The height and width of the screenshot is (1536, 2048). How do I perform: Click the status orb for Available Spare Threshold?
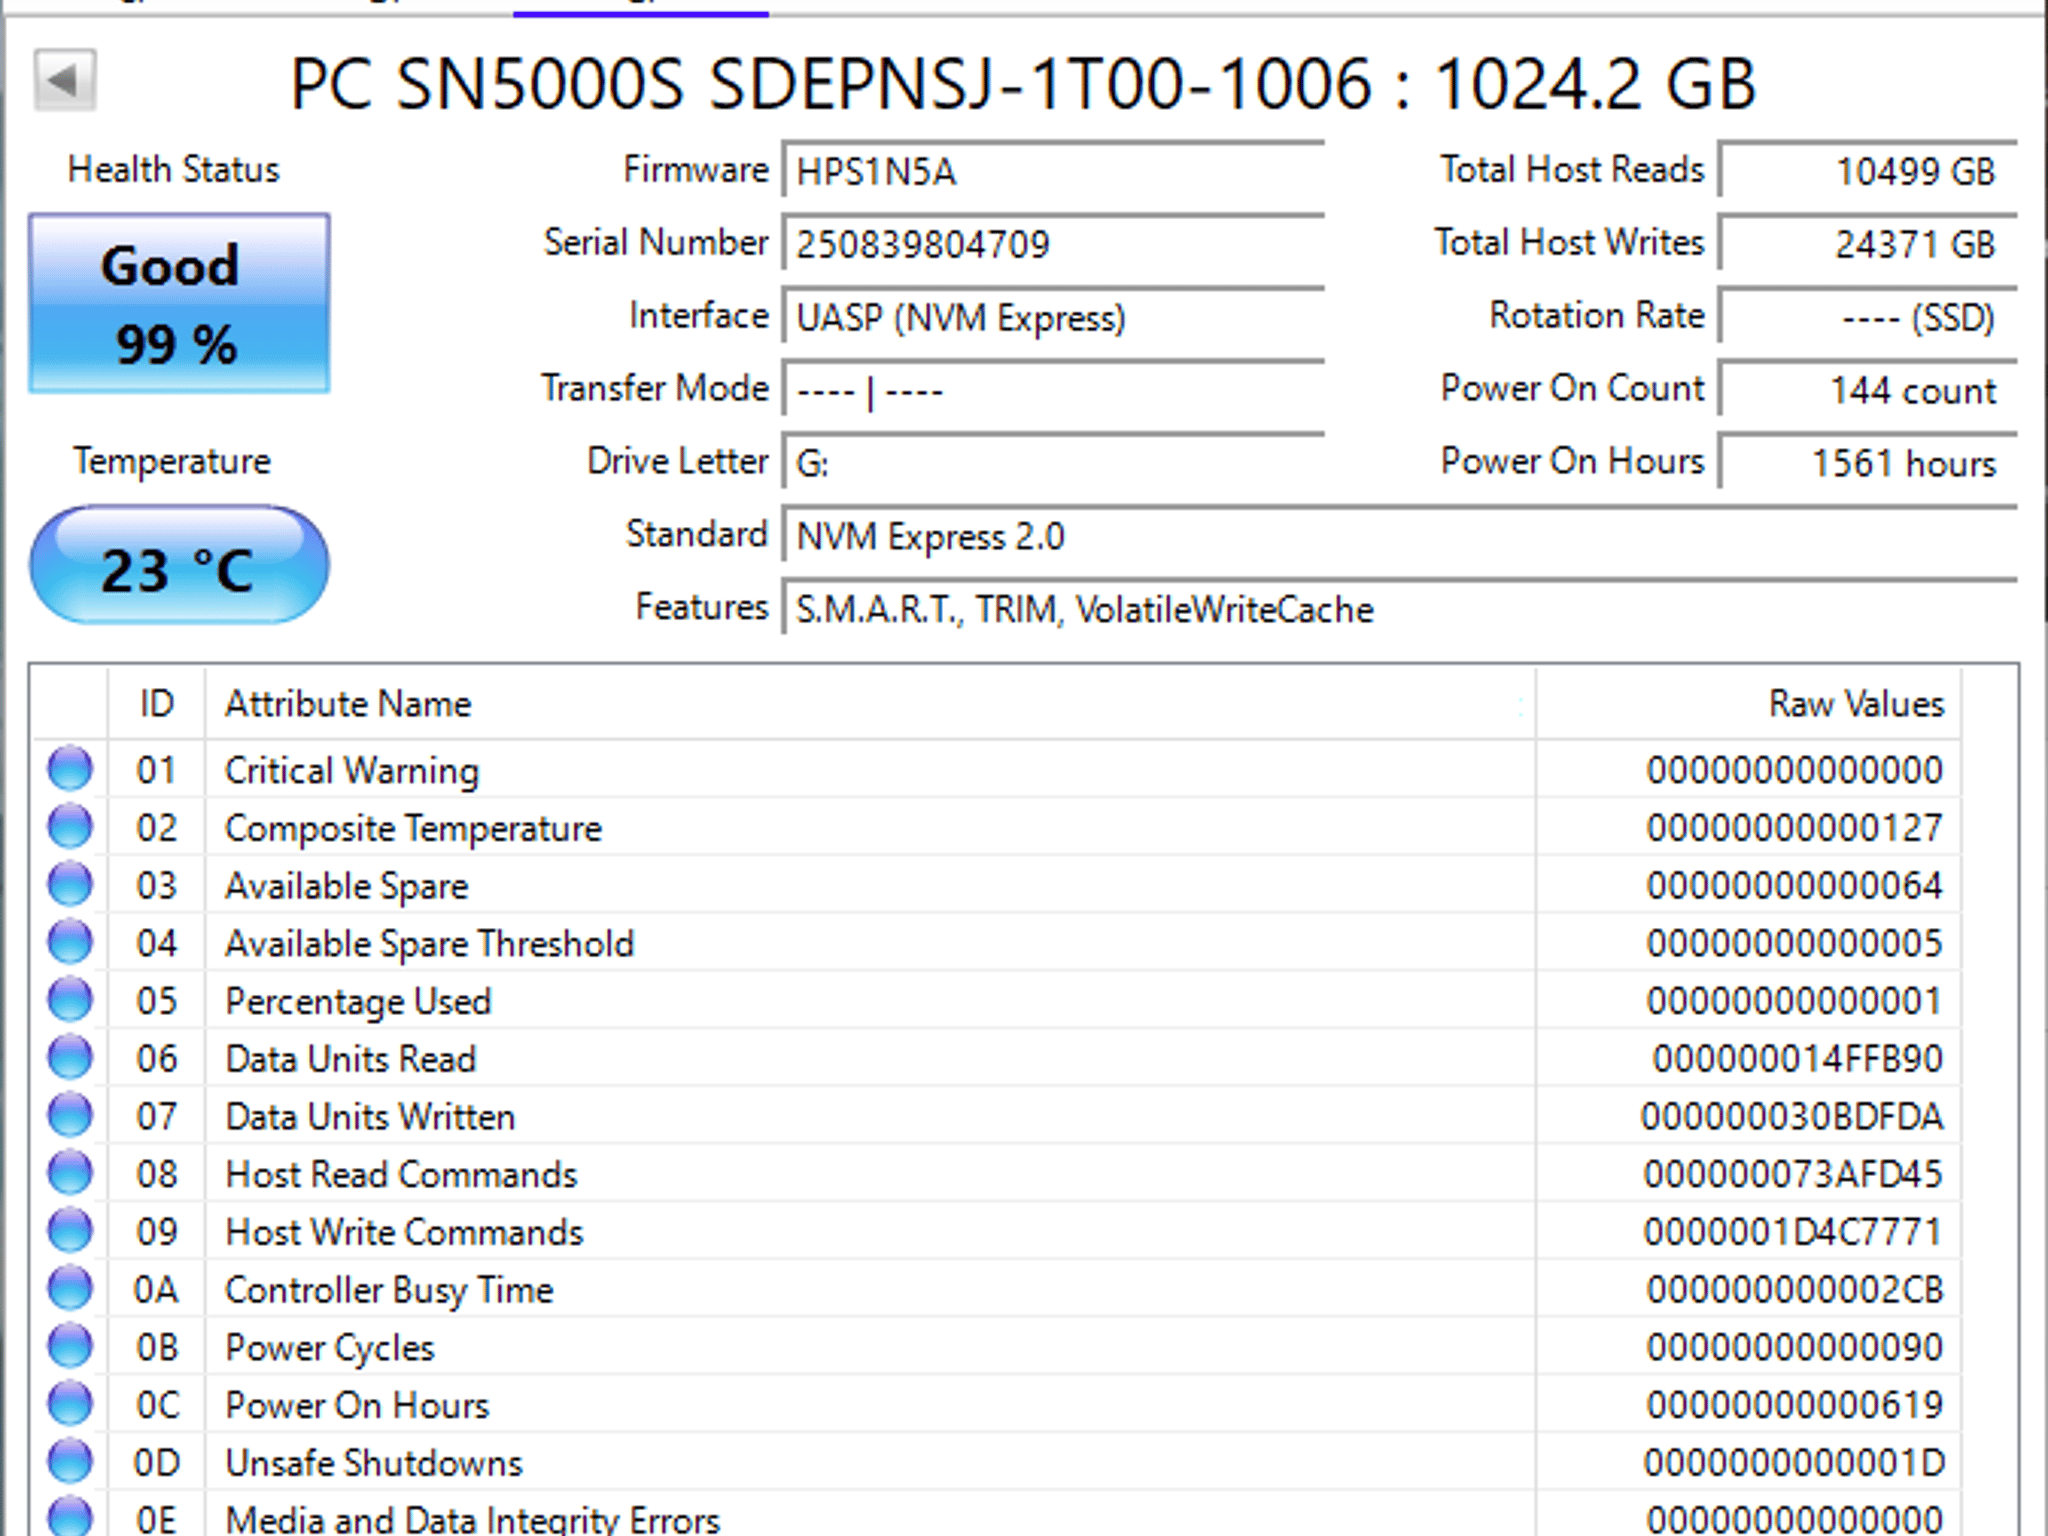[x=70, y=943]
